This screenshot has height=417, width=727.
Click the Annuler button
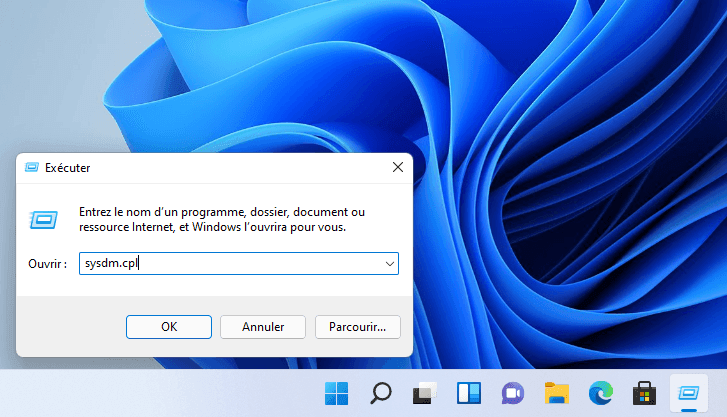tap(263, 327)
